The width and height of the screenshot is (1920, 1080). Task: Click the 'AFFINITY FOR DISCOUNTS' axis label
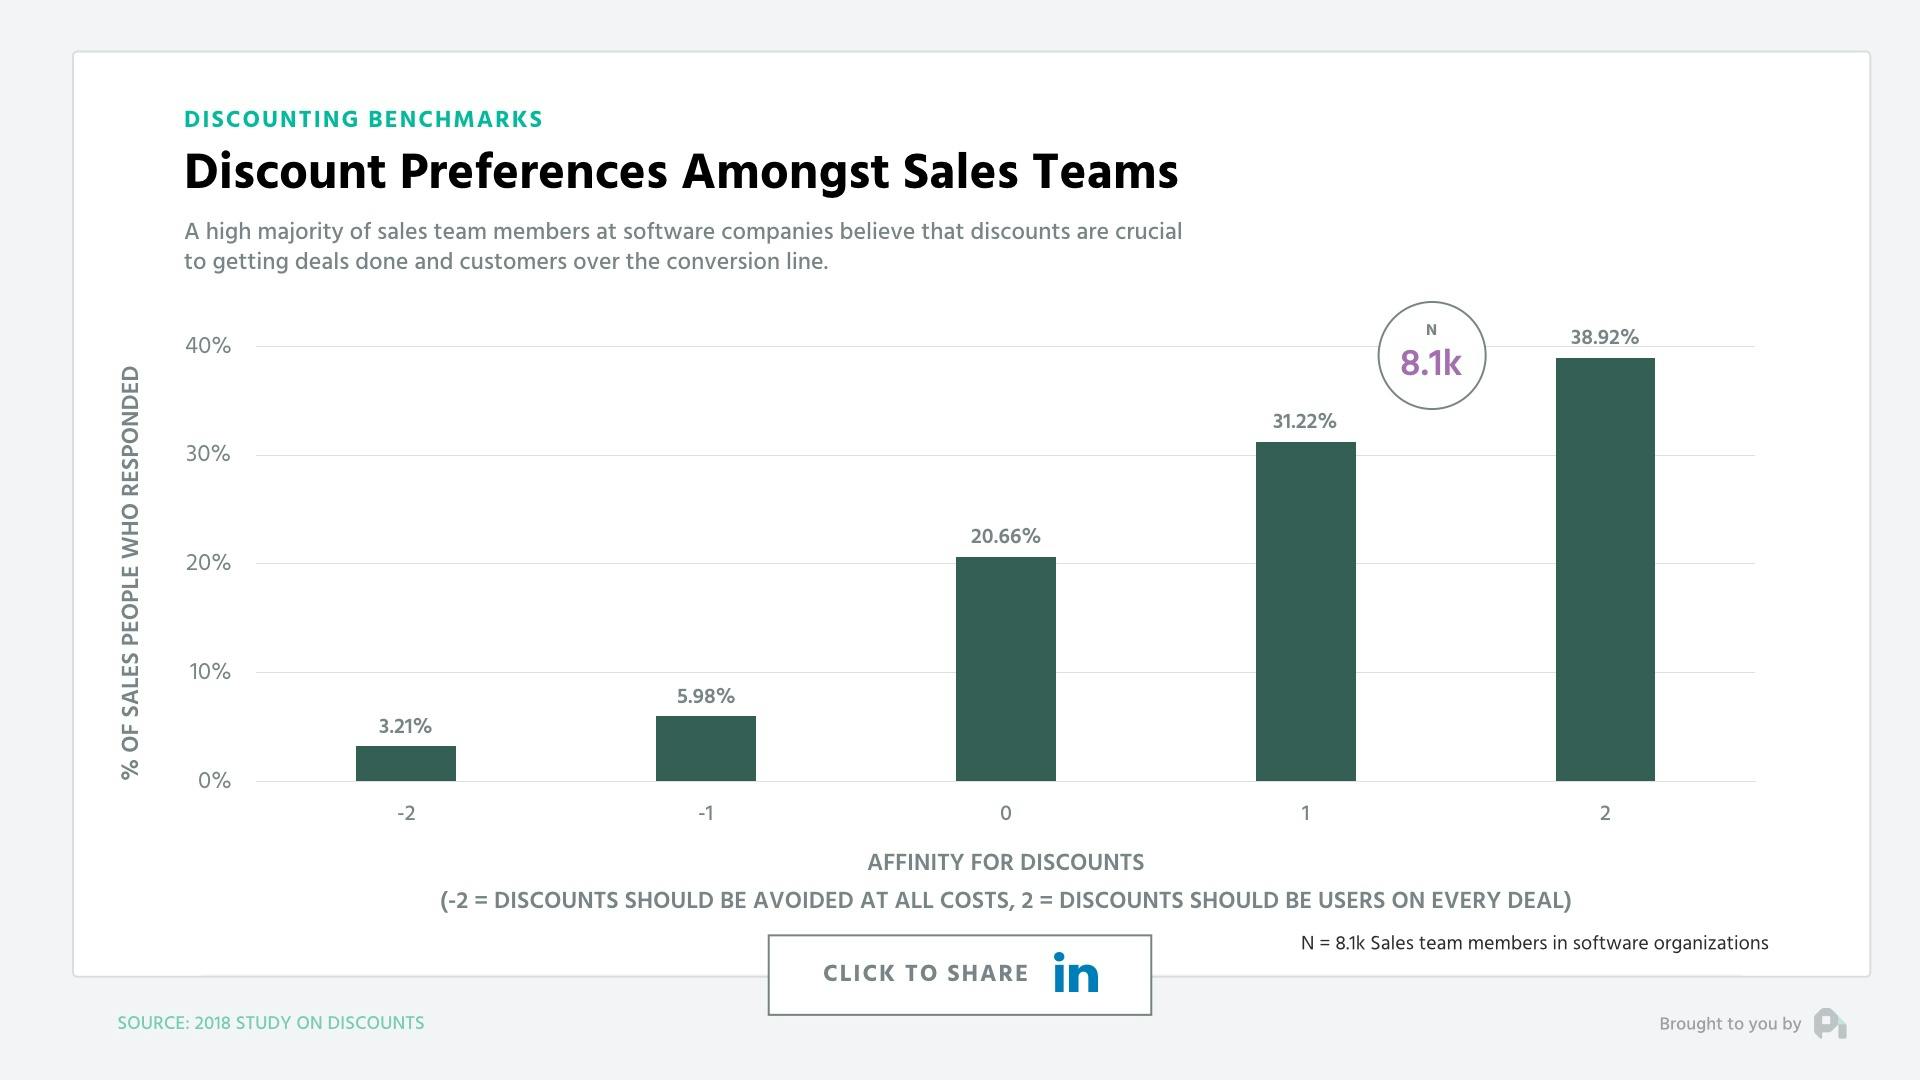click(1006, 861)
